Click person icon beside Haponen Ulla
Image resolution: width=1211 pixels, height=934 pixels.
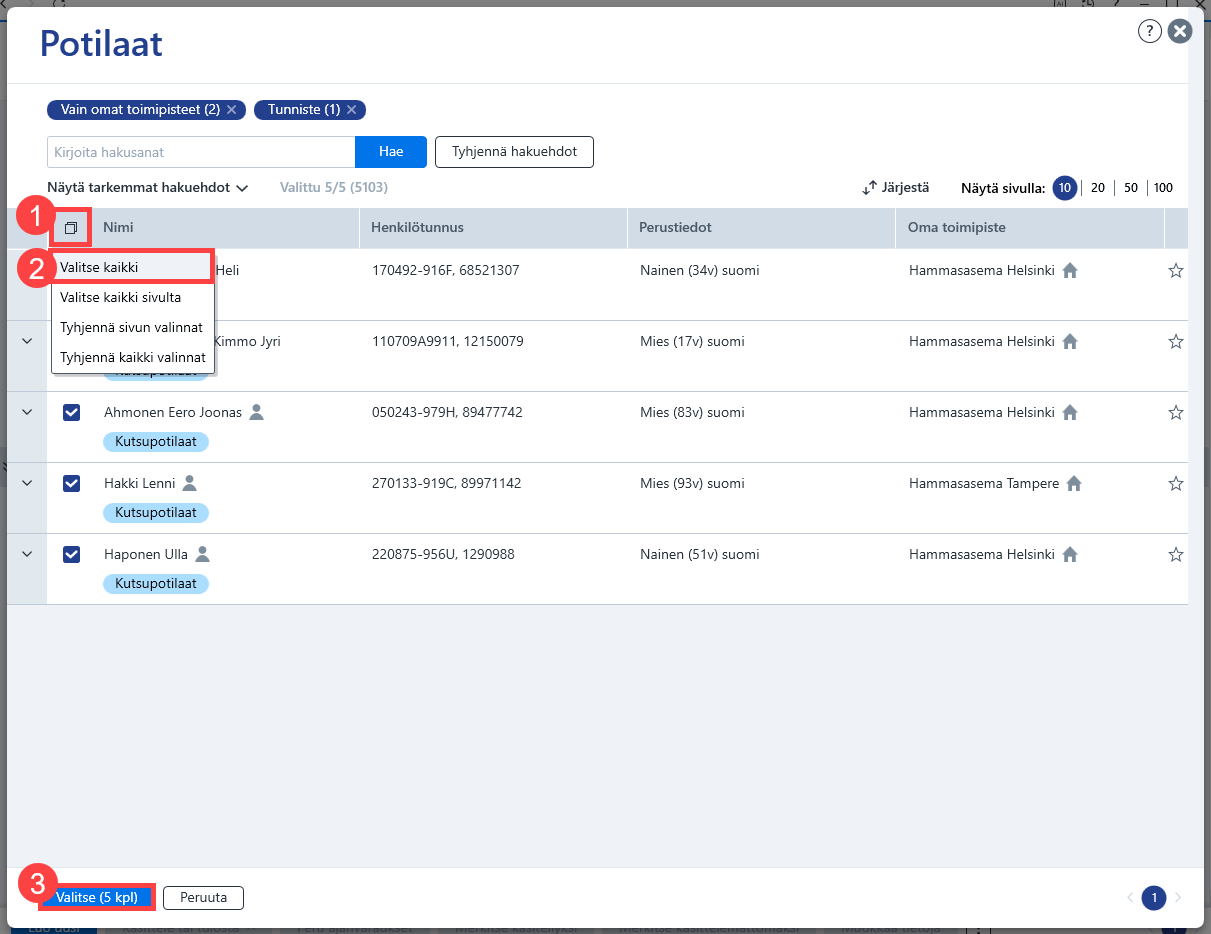point(203,554)
